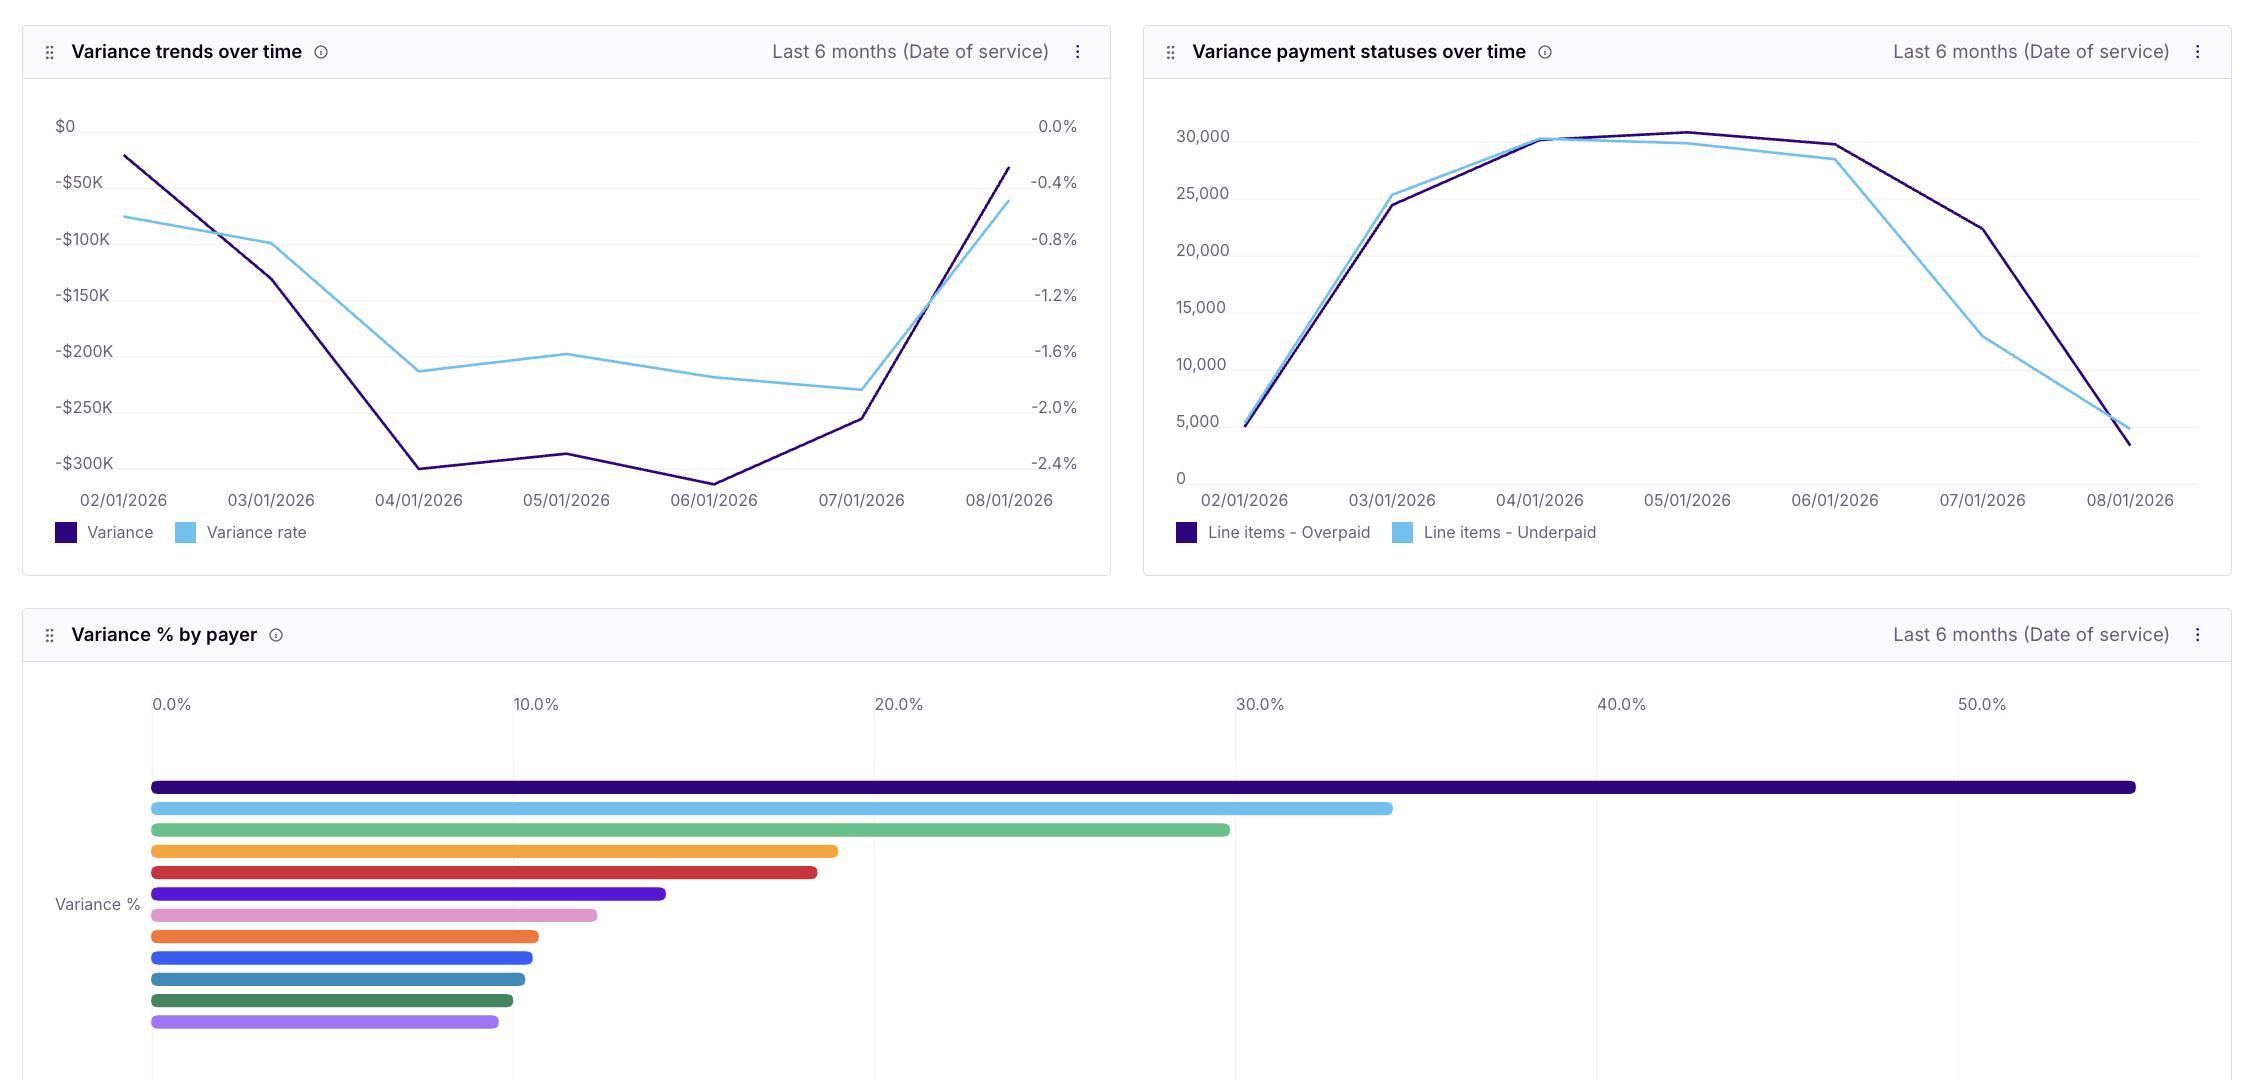Click the 50.0% axis tick label
The image size is (2244, 1080).
1982,704
